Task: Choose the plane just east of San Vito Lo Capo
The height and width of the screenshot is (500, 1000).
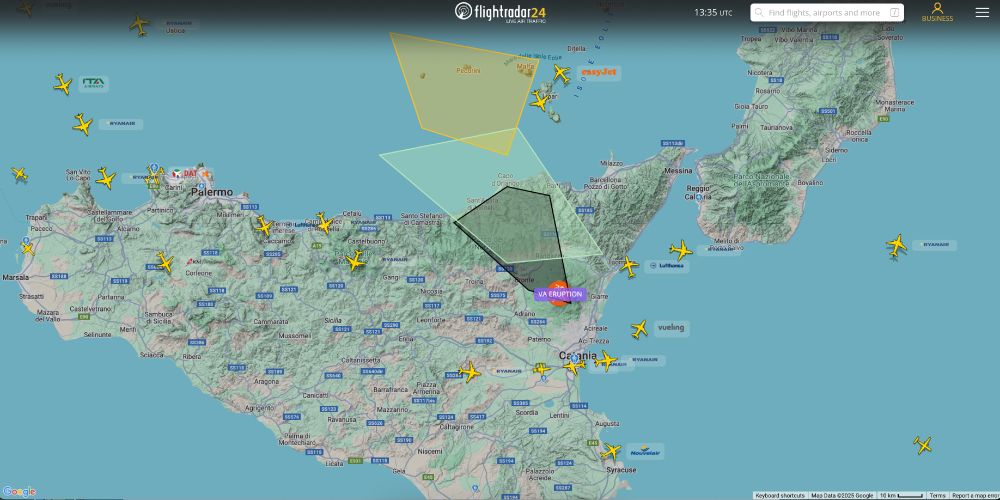Action: tap(105, 178)
